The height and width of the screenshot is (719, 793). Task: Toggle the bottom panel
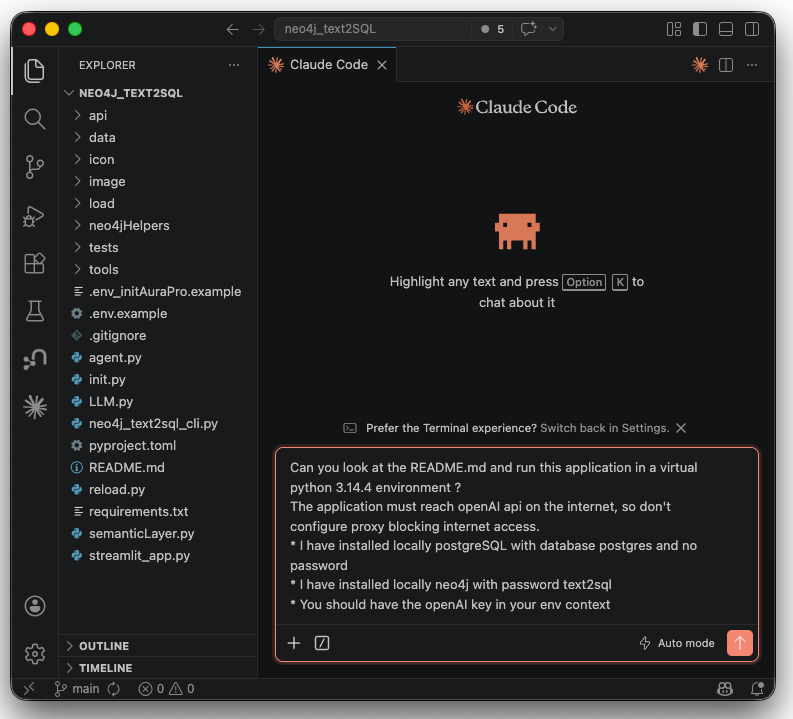(x=726, y=29)
